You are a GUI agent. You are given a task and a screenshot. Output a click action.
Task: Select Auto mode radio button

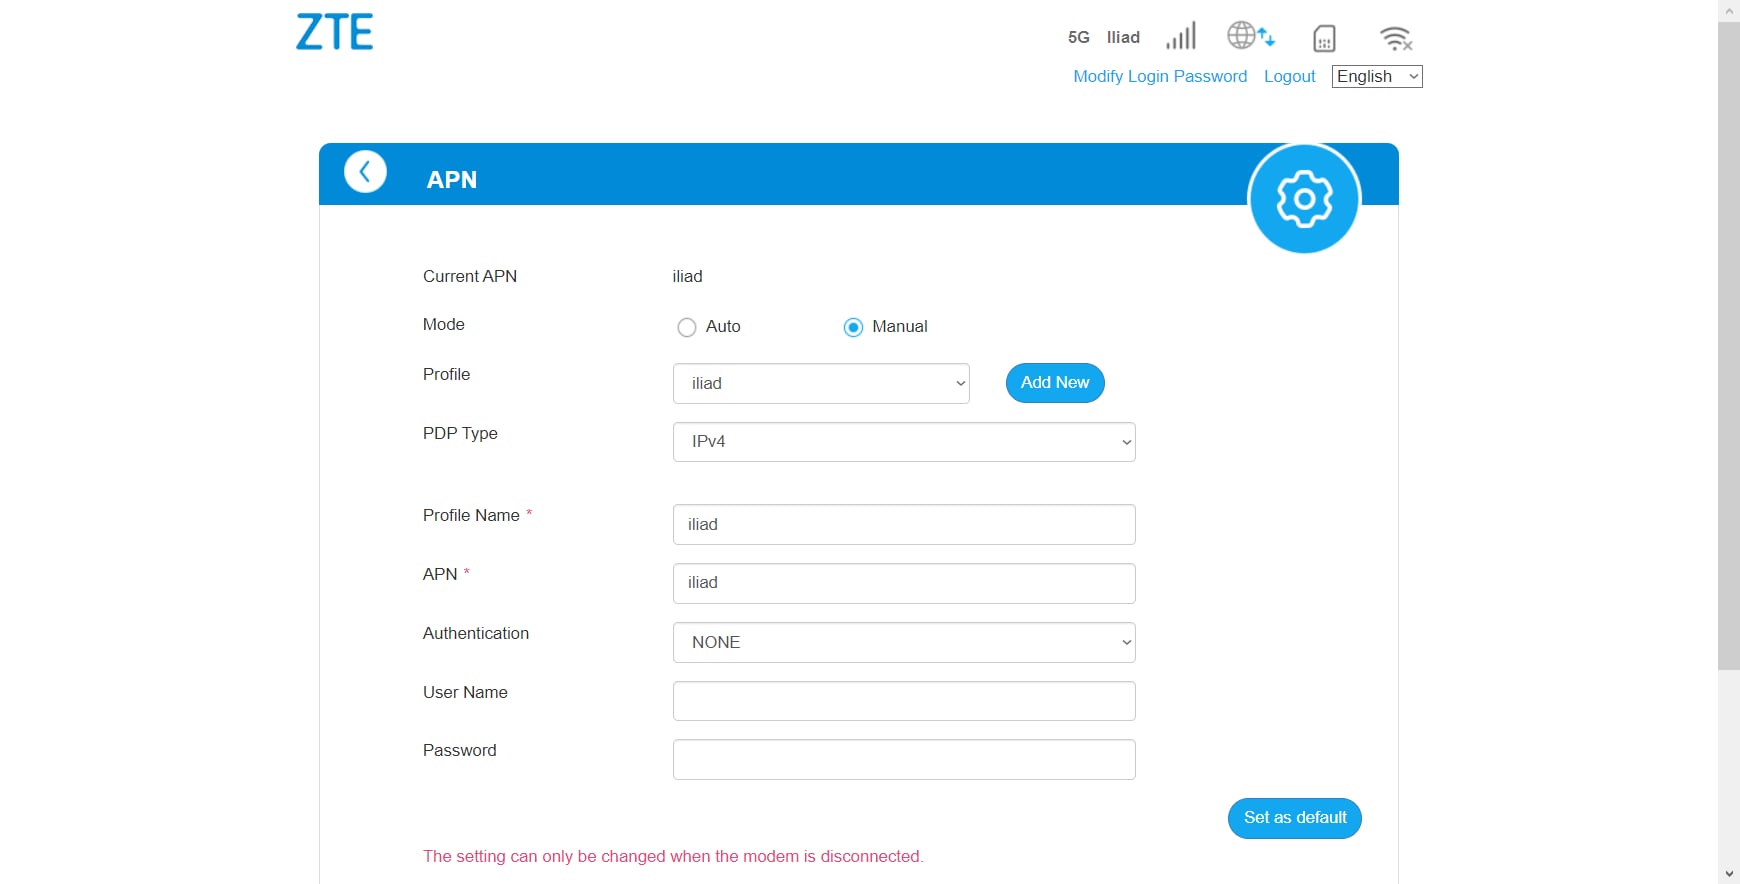687,327
